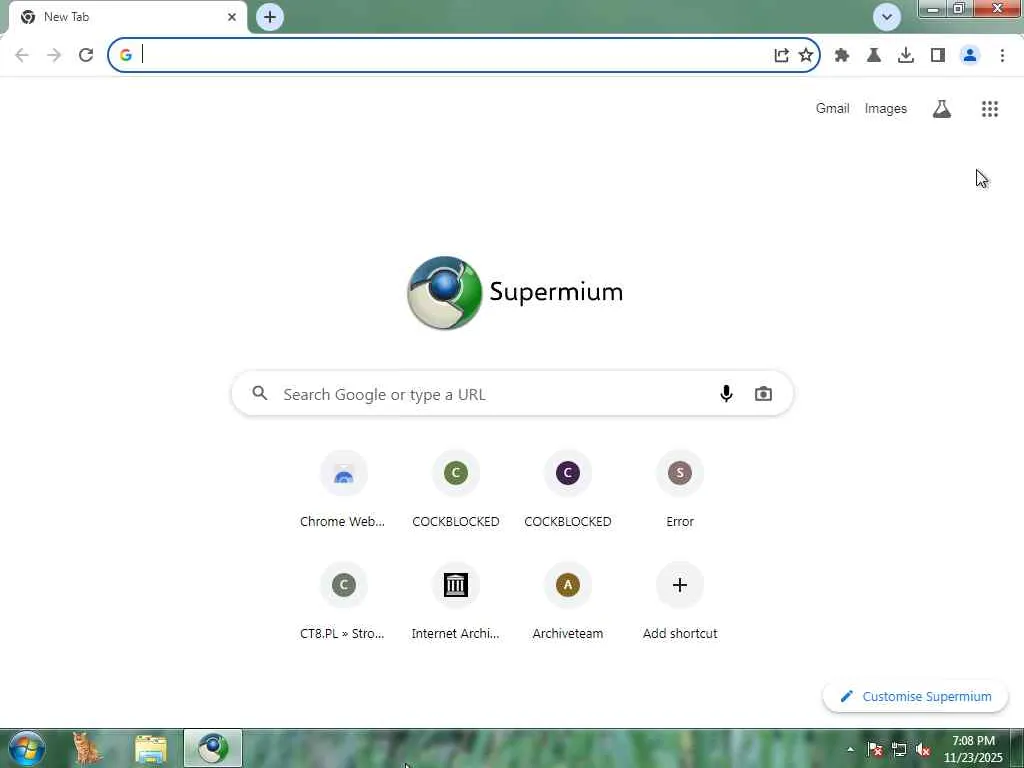Open the CT8.PL shortcut
This screenshot has width=1024, height=768.
click(344, 601)
